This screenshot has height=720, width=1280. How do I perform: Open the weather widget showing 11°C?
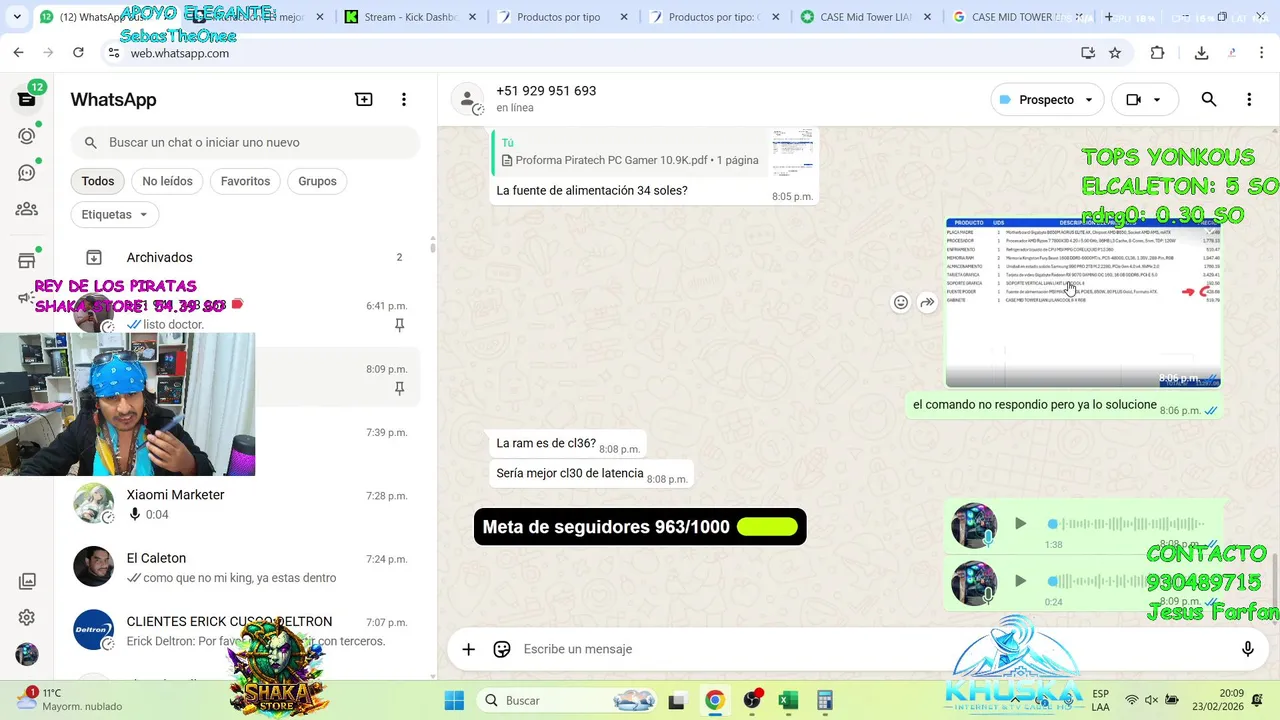(70, 699)
